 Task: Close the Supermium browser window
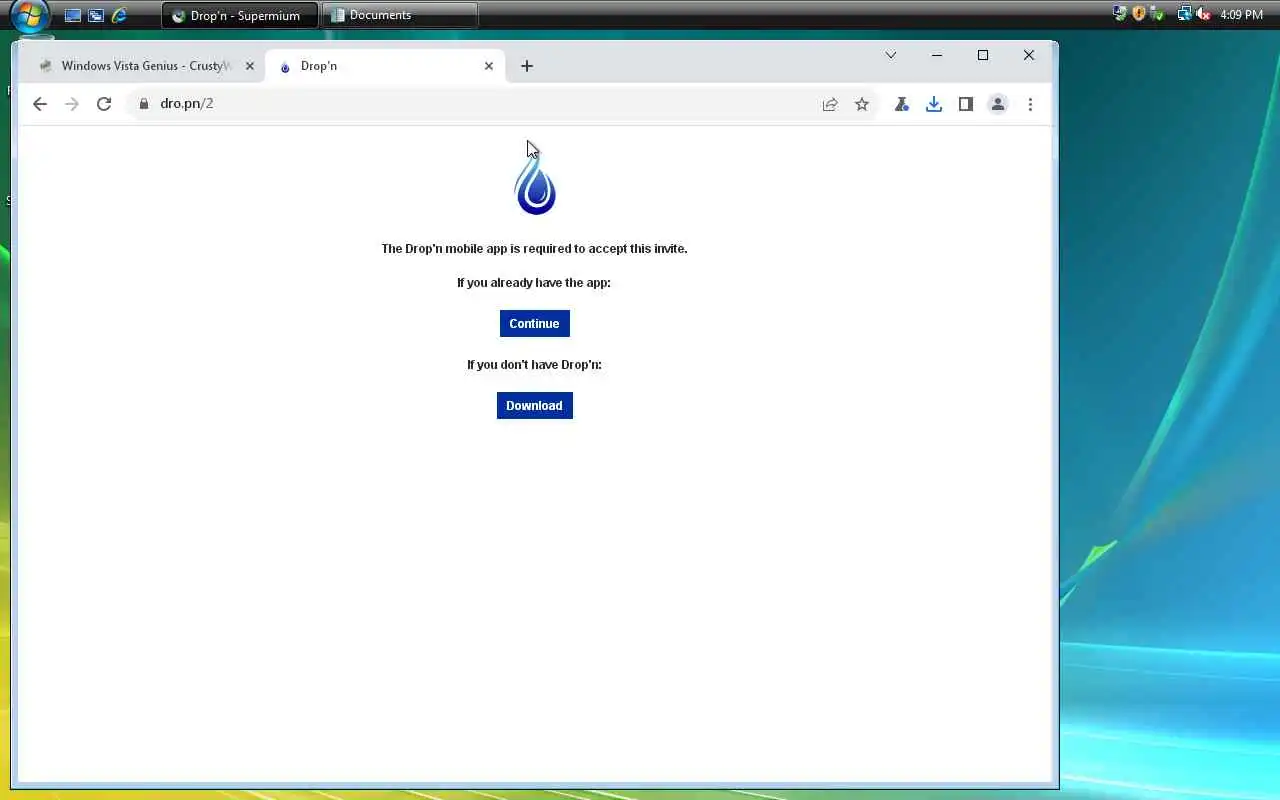(x=1029, y=55)
